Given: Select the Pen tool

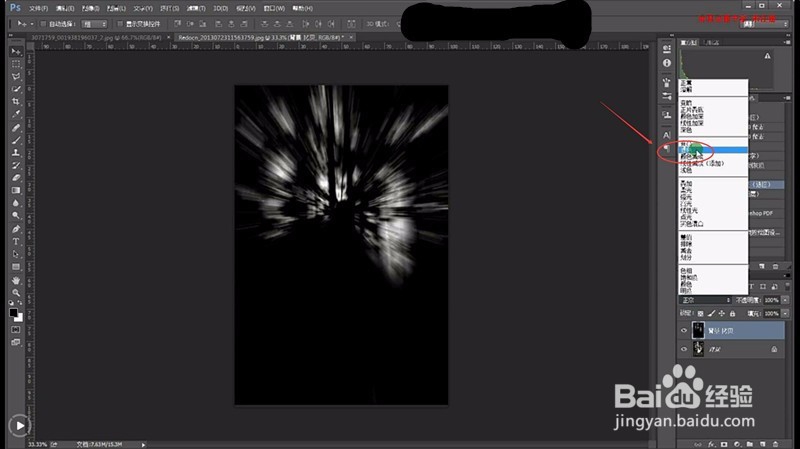Looking at the screenshot, I should tap(16, 229).
